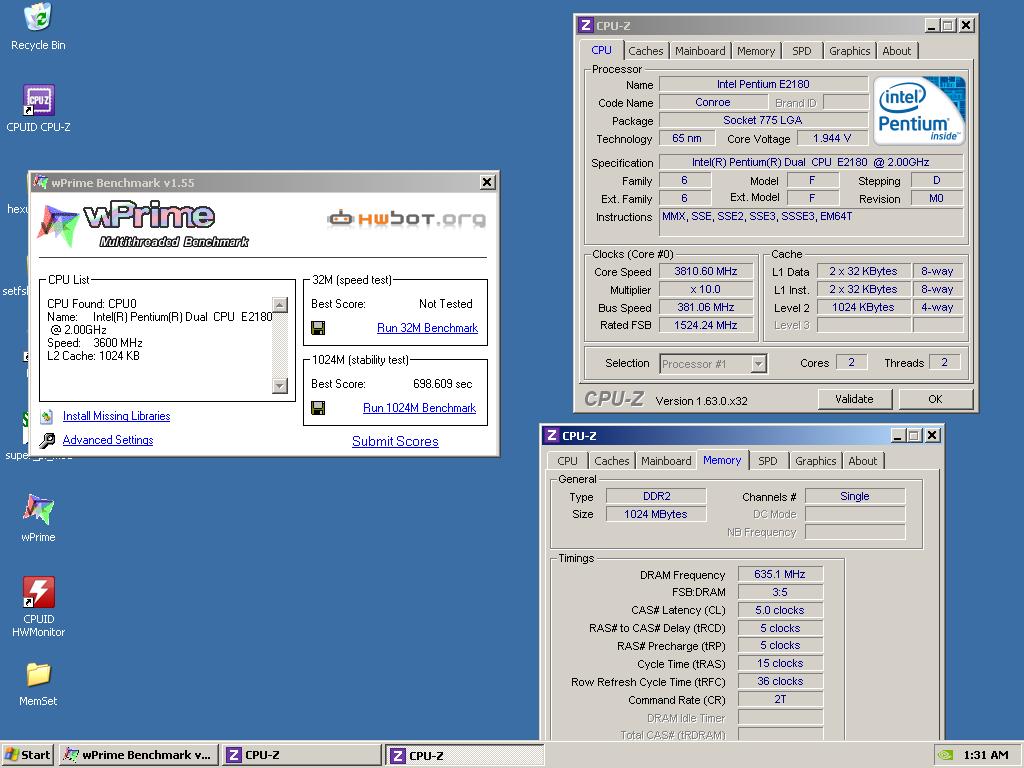Image resolution: width=1024 pixels, height=768 pixels.
Task: Activate wPrime Benchmark taskbar button
Action: [x=138, y=756]
